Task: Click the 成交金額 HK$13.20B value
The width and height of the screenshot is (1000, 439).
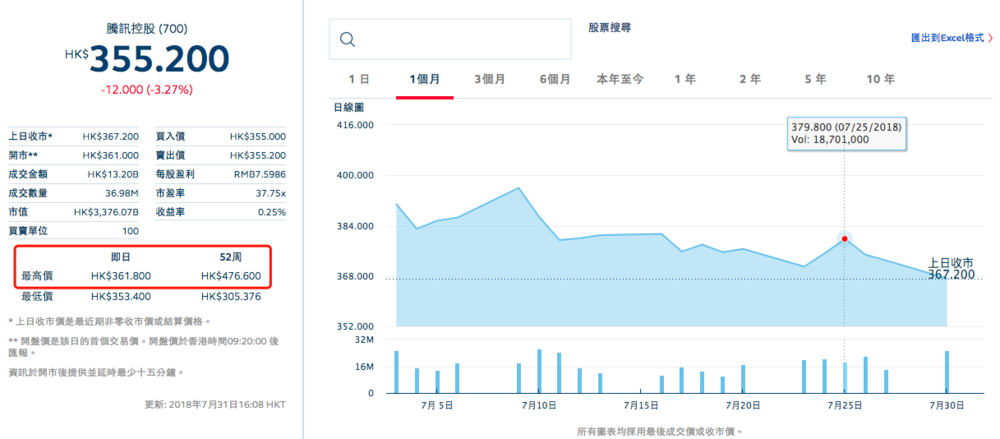Action: coord(113,174)
